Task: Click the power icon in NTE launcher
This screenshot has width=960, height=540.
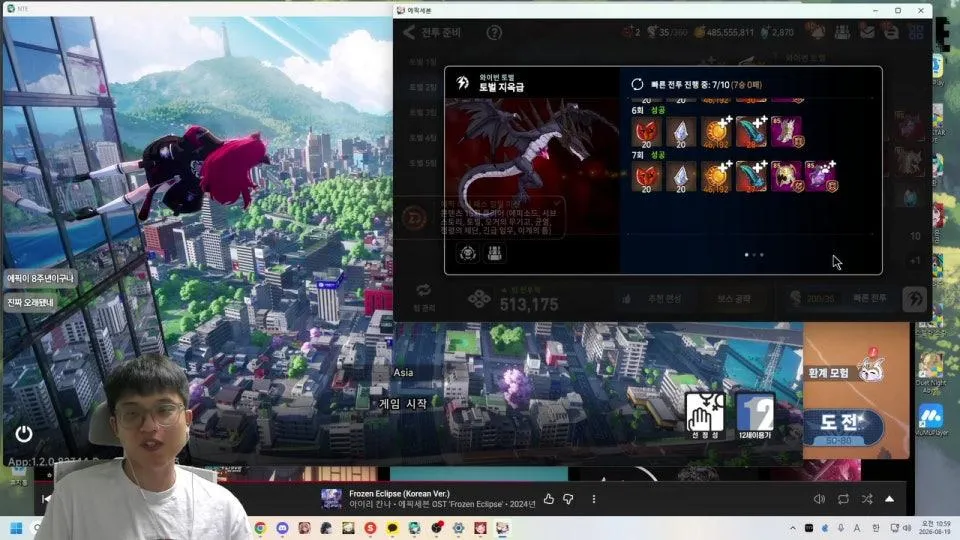Action: click(x=24, y=434)
